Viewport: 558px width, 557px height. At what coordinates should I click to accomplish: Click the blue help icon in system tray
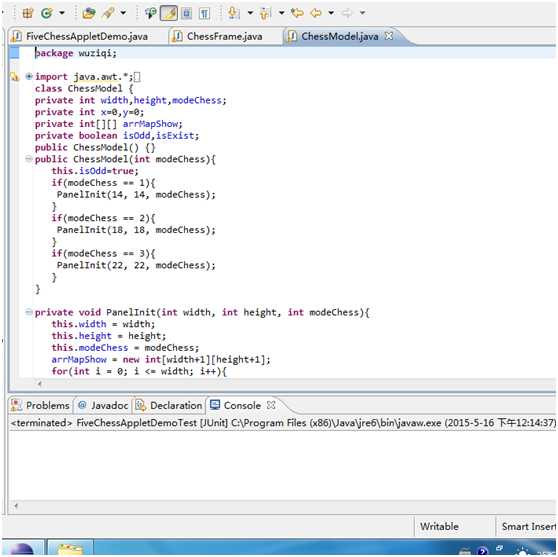pyautogui.click(x=482, y=551)
